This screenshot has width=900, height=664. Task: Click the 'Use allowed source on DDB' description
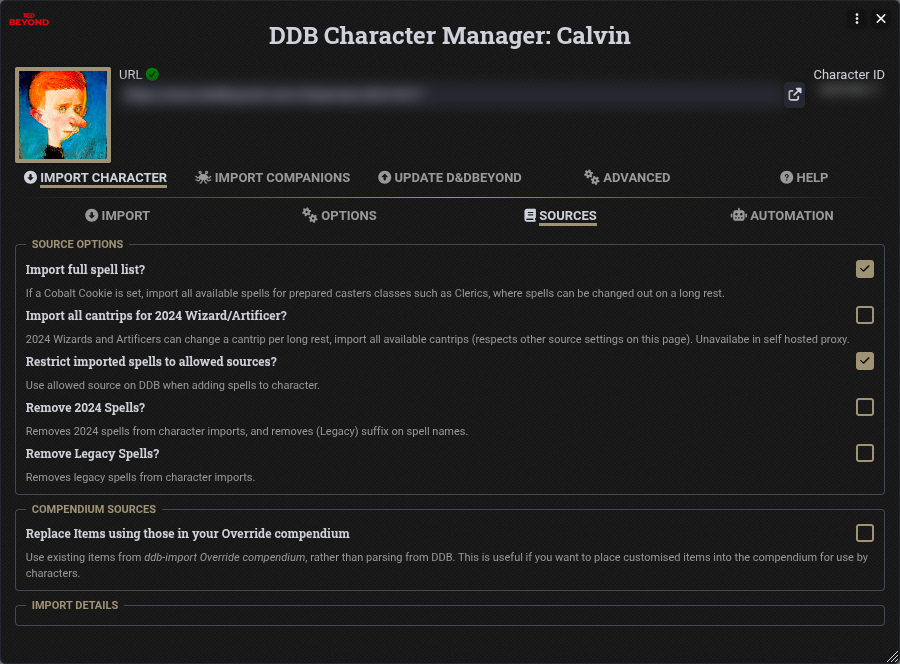172,386
